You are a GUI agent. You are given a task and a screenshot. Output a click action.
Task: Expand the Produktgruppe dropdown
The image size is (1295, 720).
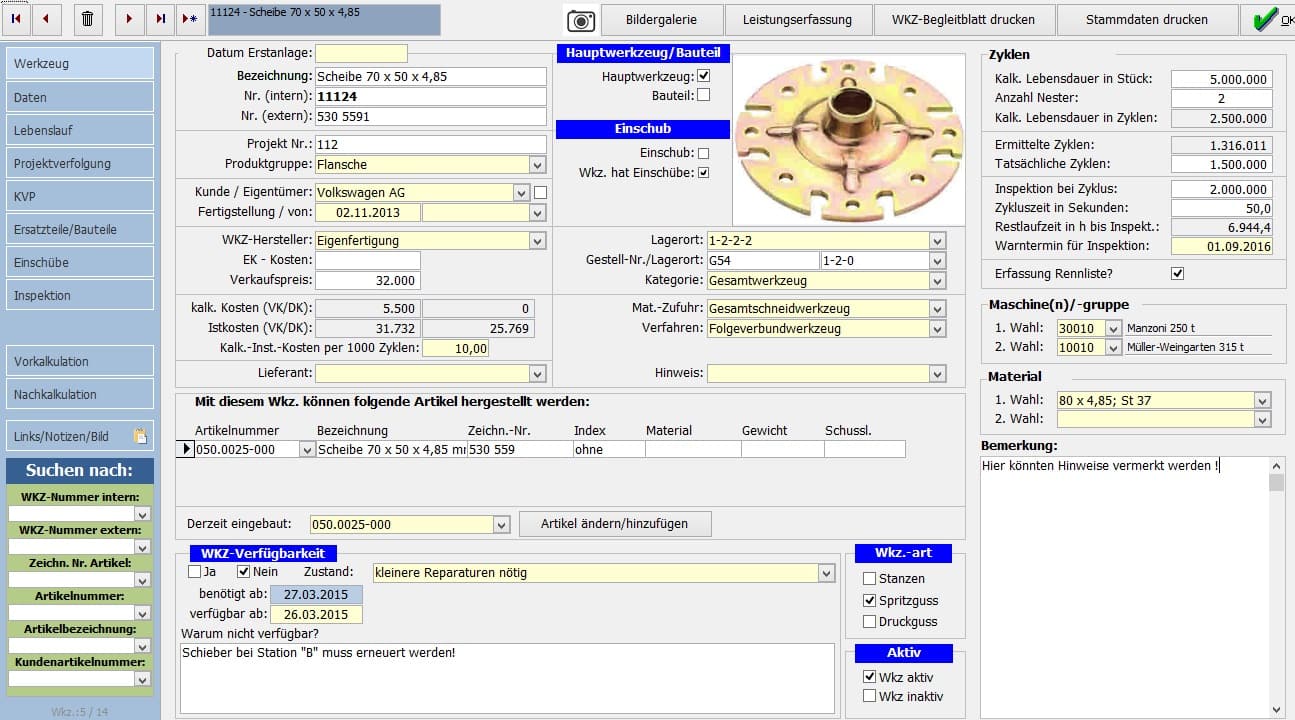pos(538,165)
